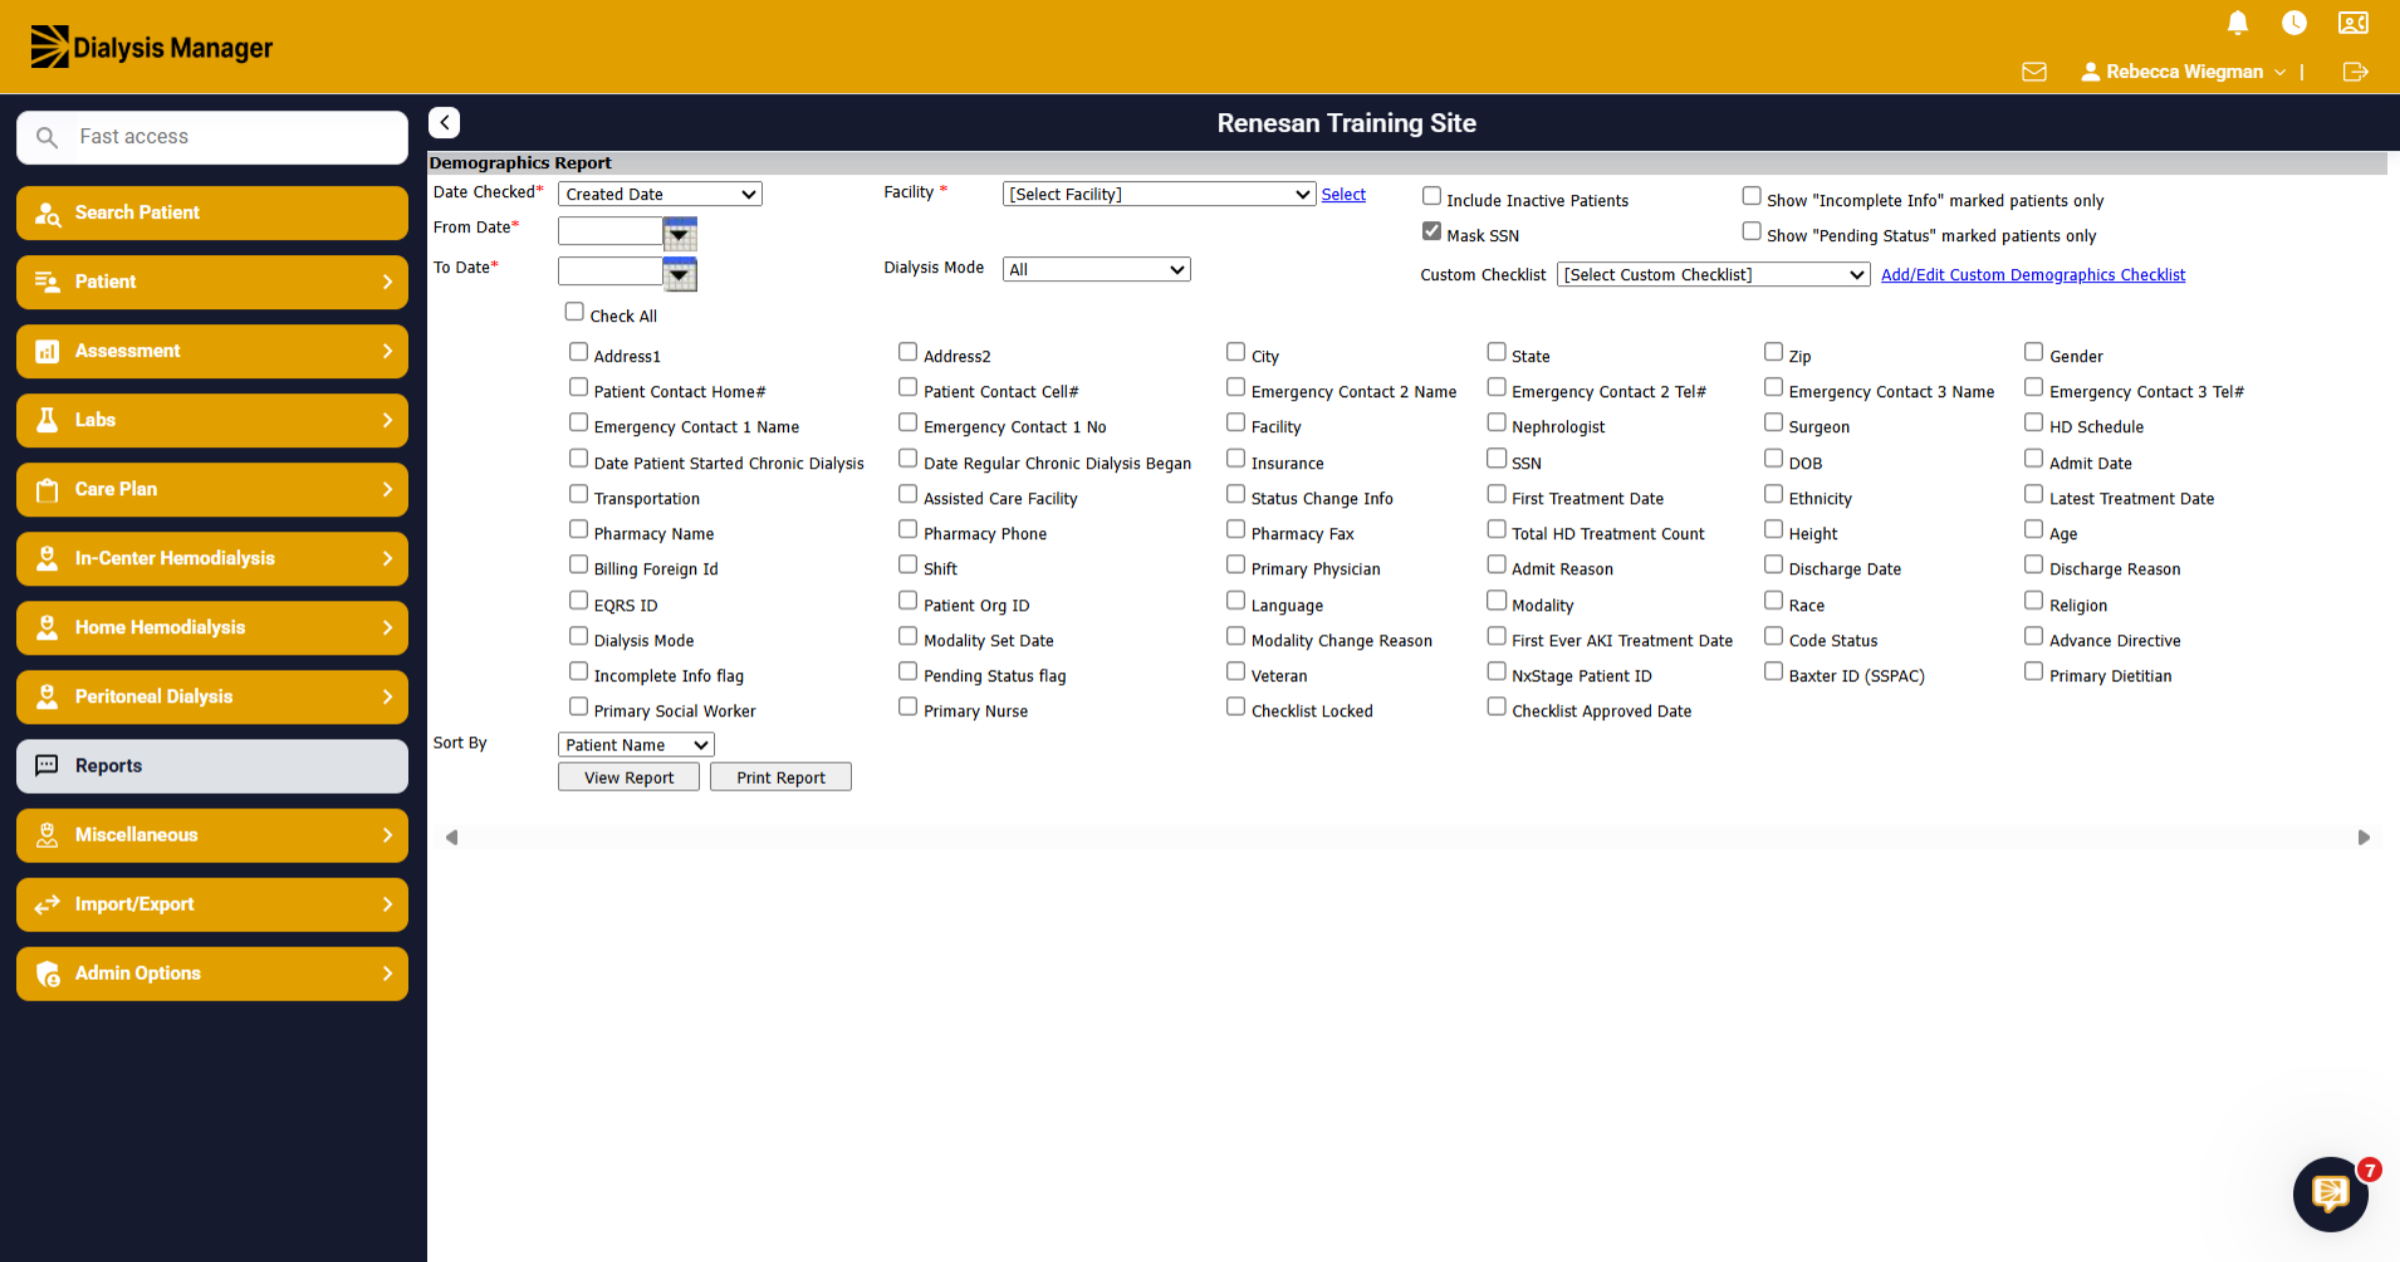Click the View Report button
The width and height of the screenshot is (2400, 1262).
click(629, 778)
